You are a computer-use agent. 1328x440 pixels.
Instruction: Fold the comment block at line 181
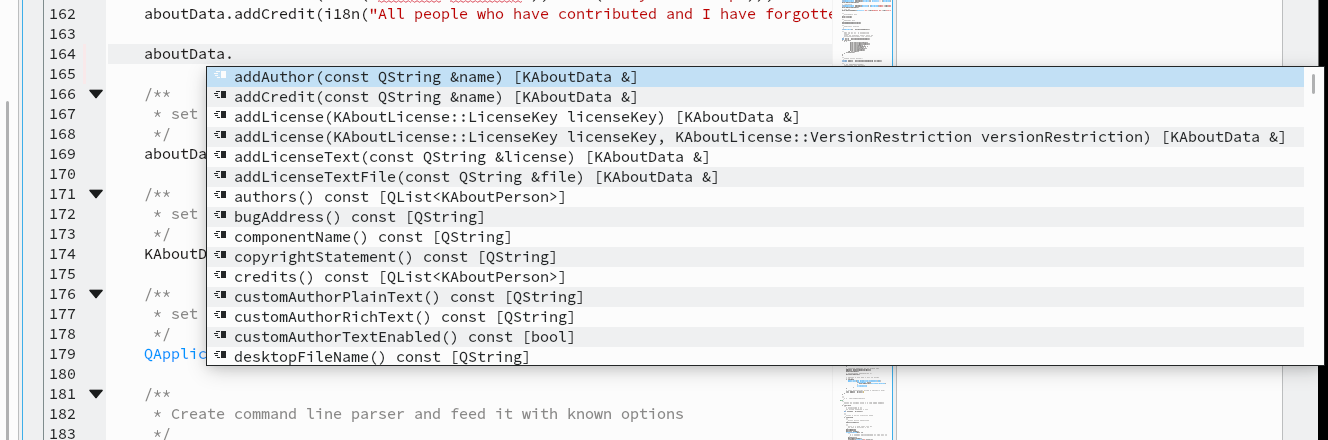coord(96,394)
